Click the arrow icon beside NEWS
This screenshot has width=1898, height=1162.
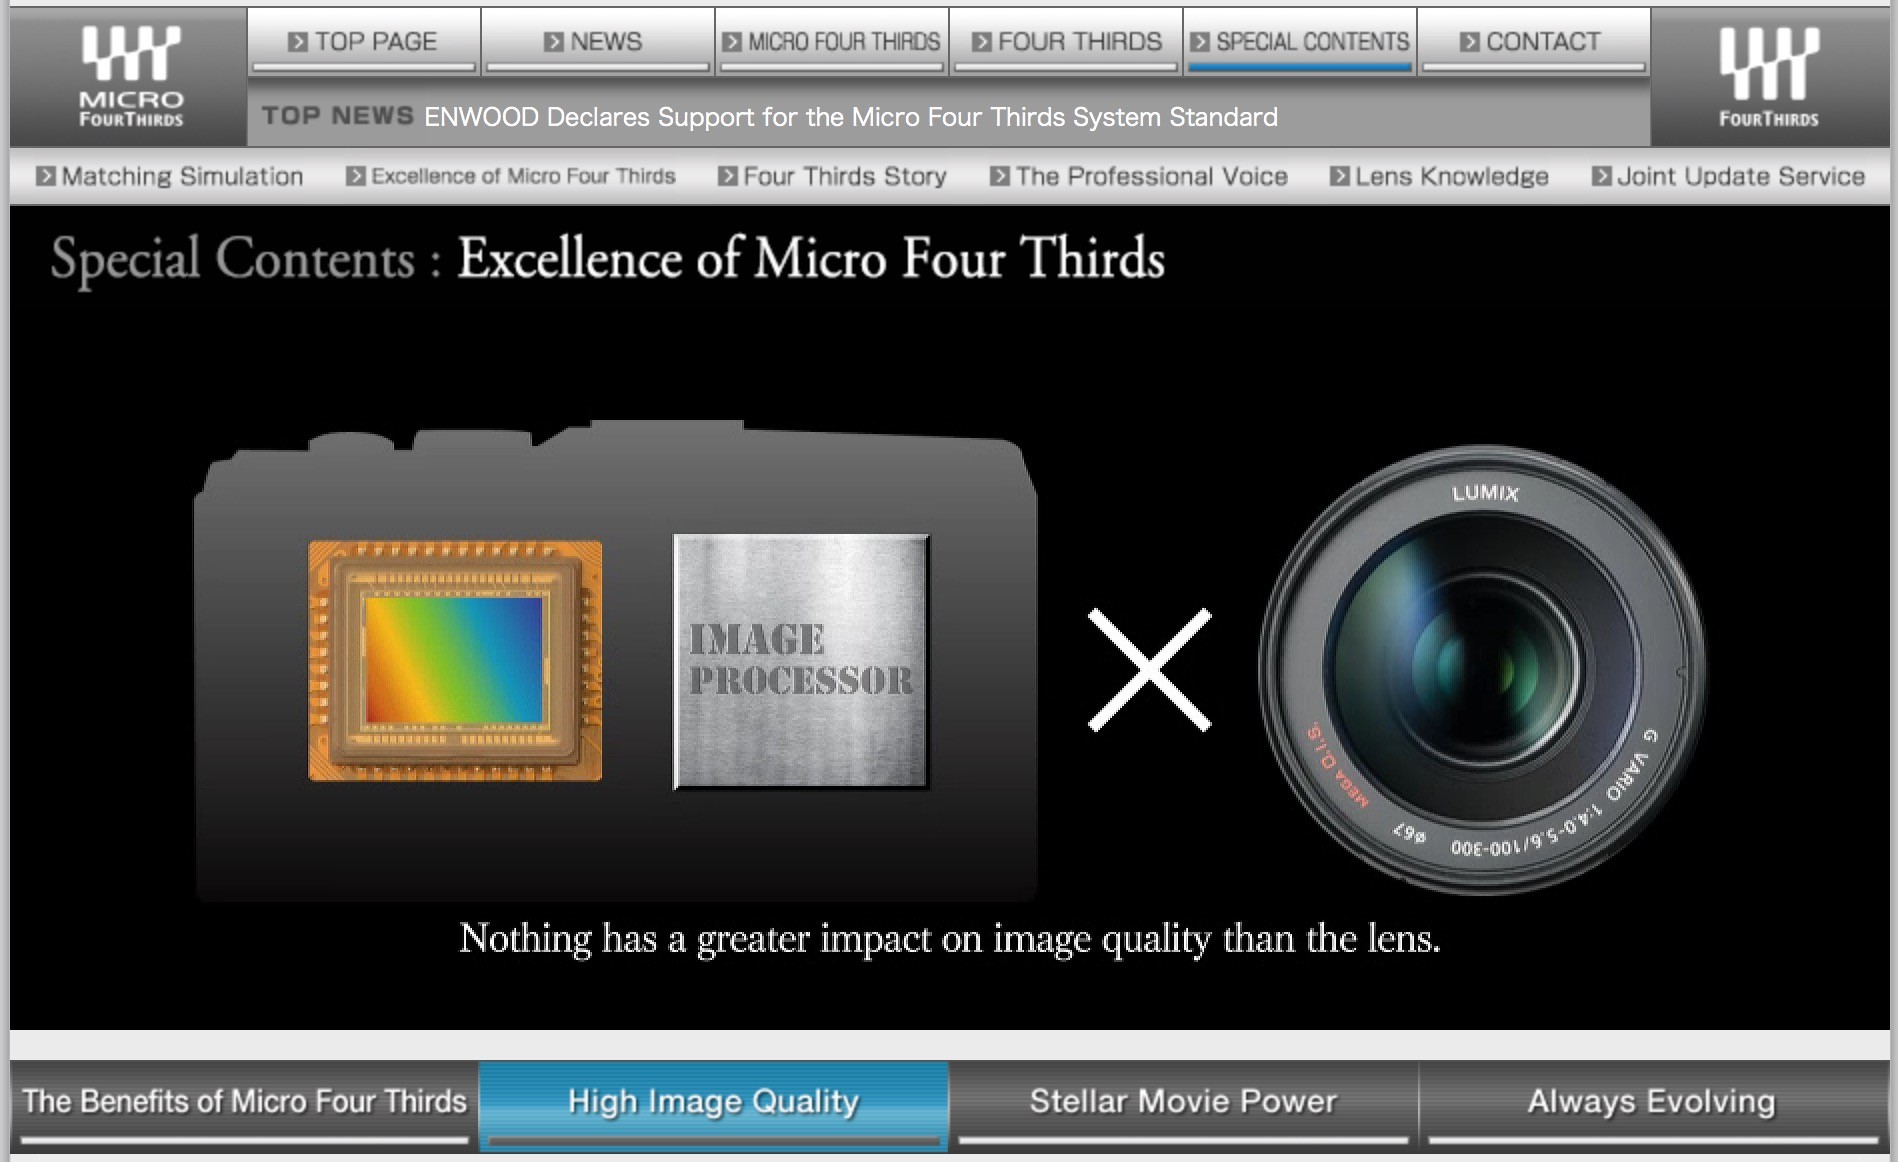553,42
